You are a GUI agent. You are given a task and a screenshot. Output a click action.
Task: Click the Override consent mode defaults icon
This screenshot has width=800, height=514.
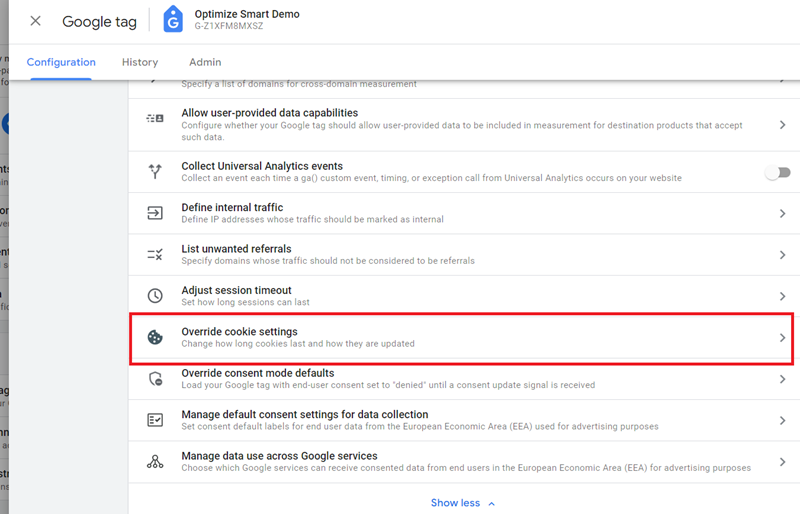[155, 379]
